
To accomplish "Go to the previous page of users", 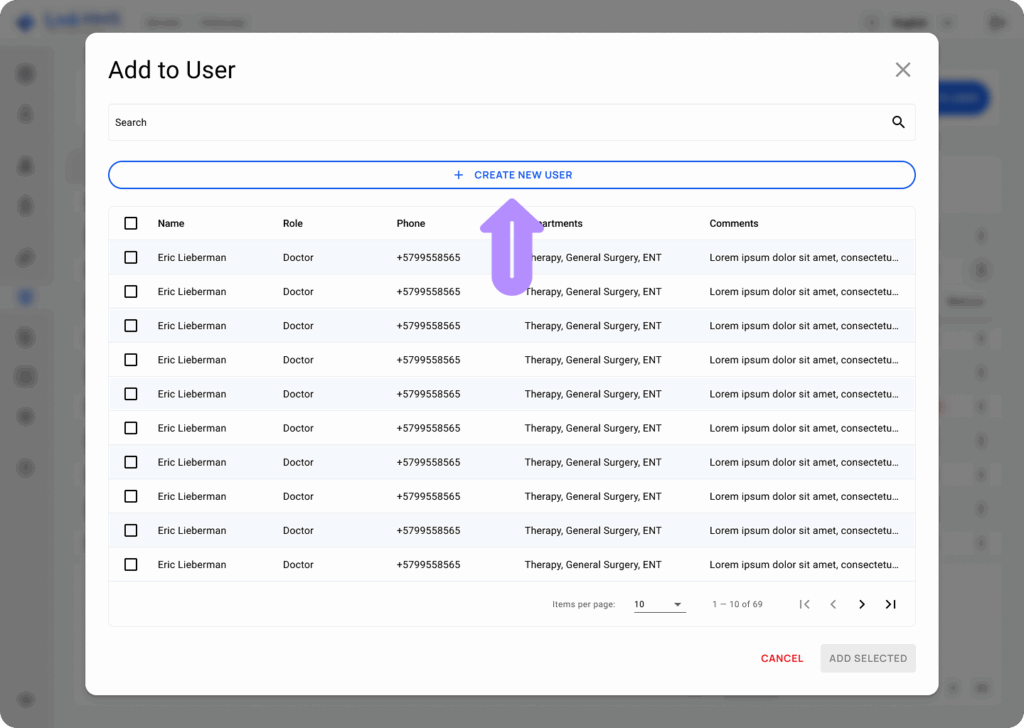I will (x=833, y=604).
